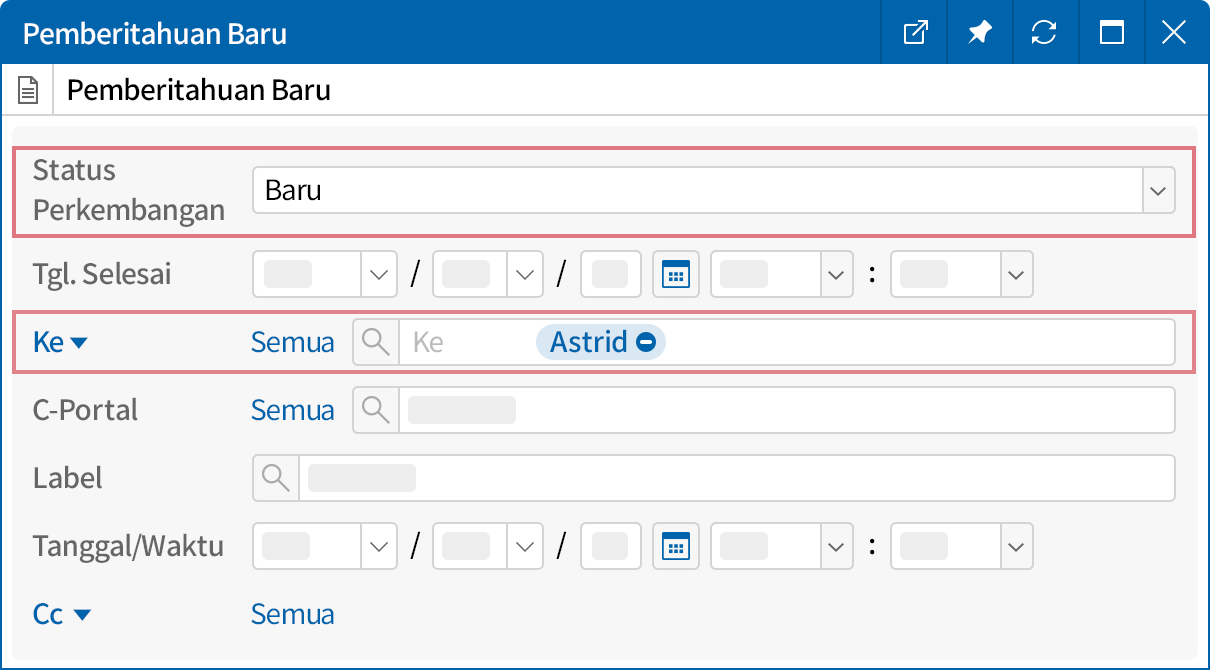Click Semua next to the Ke field
The image size is (1210, 670).
point(292,341)
